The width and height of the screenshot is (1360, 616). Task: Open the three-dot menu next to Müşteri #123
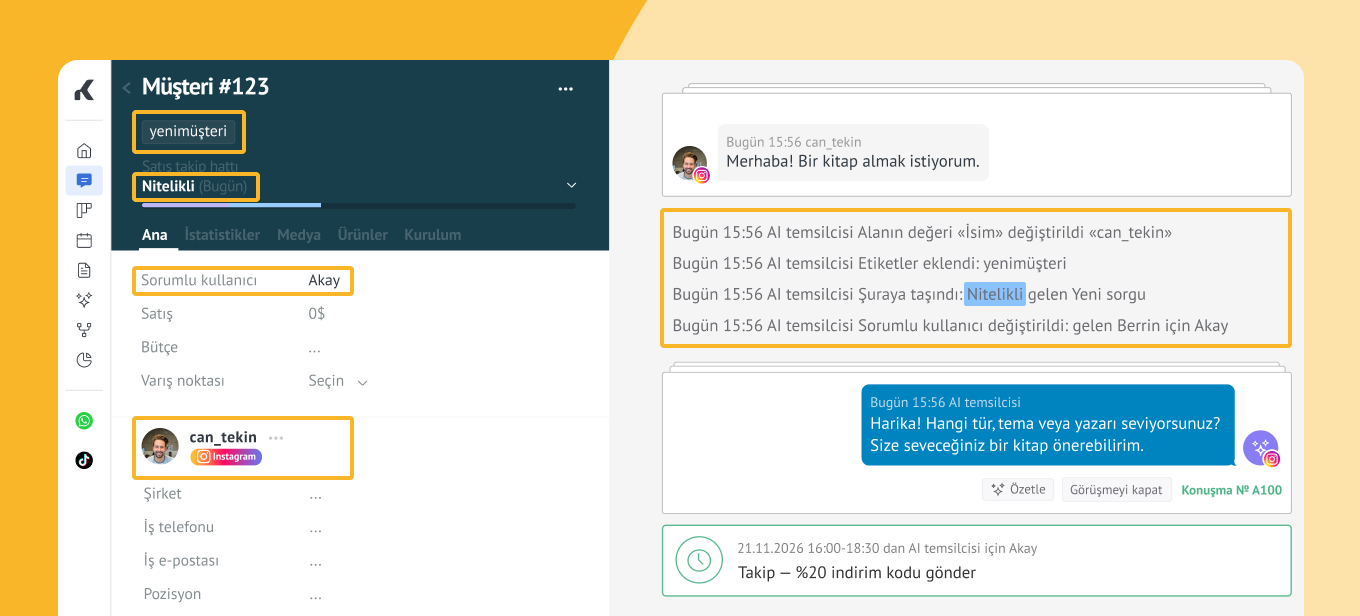click(565, 89)
